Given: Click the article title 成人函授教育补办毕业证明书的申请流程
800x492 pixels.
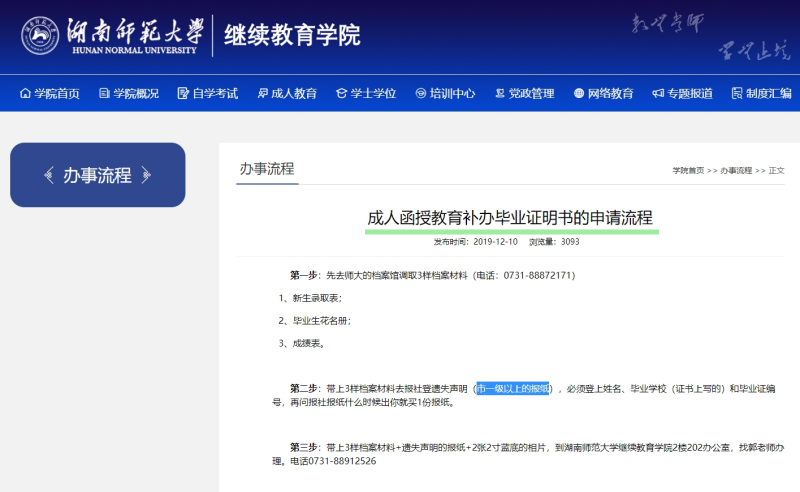Looking at the screenshot, I should [x=510, y=218].
